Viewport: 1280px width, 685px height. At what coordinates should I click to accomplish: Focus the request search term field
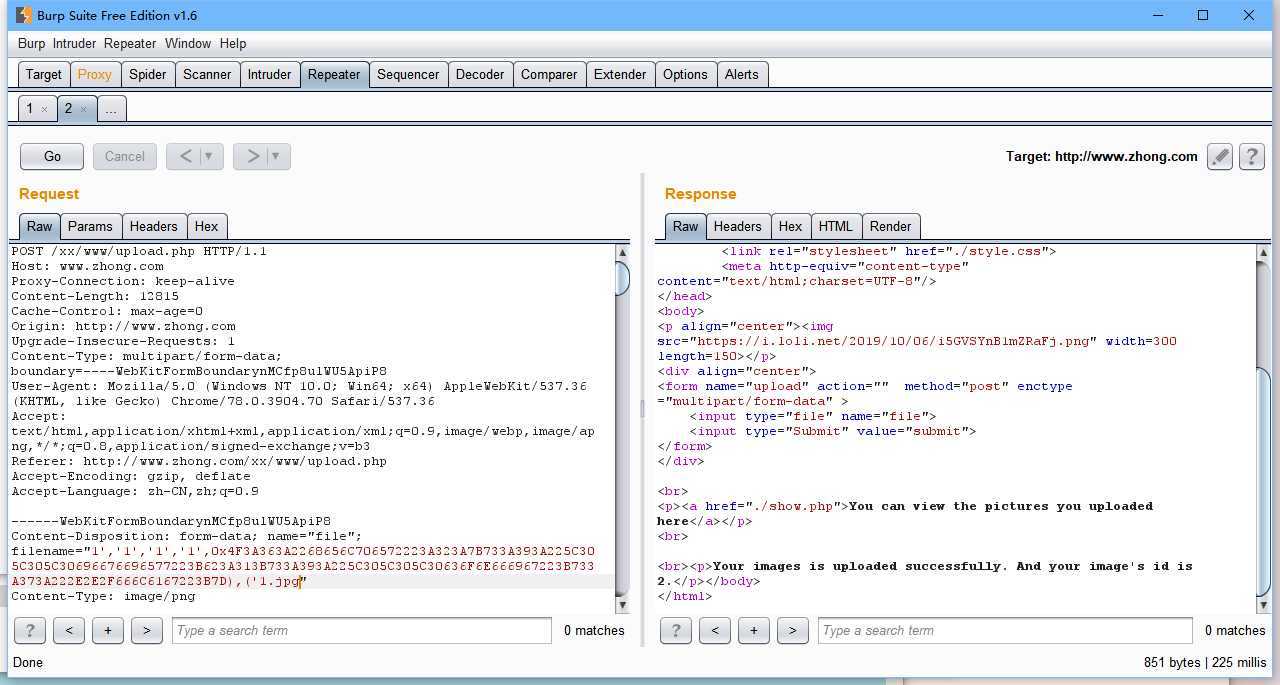(x=361, y=630)
